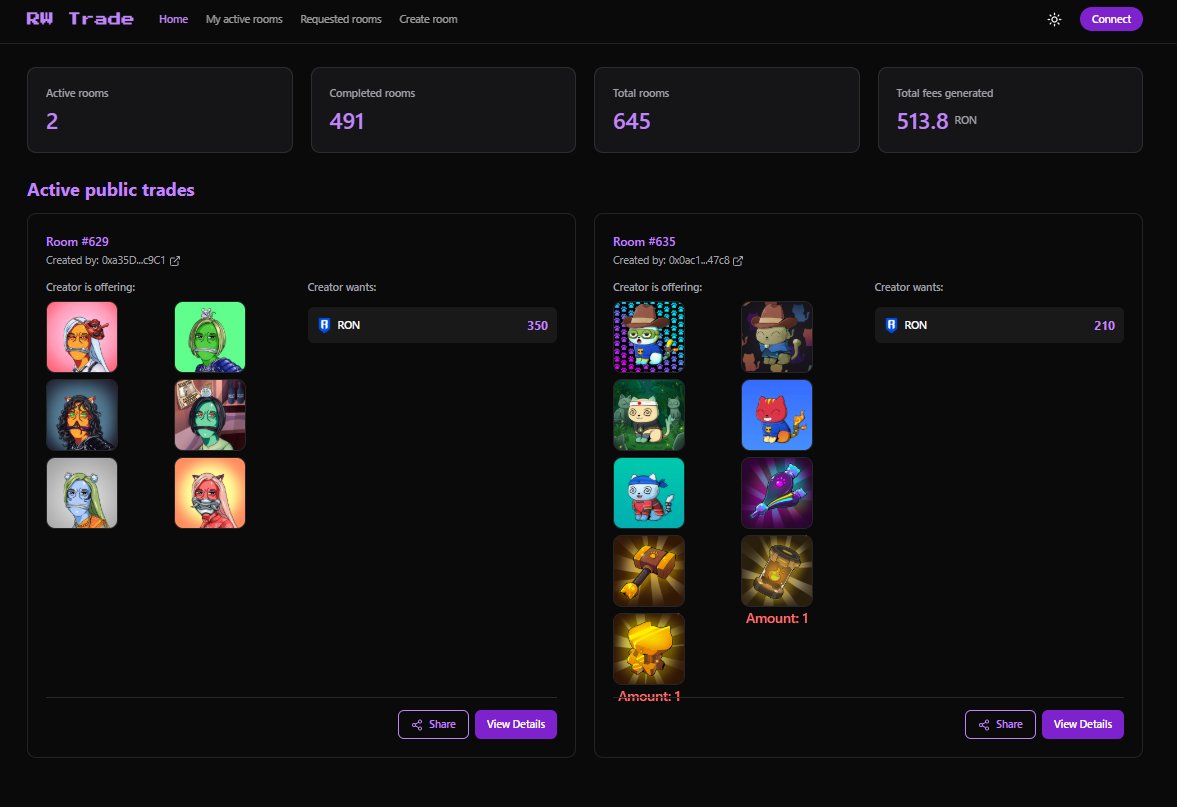Screen dimensions: 1177x807
Task: Open external link icon beside 0x0ac1...47c8
Action: pos(738,261)
